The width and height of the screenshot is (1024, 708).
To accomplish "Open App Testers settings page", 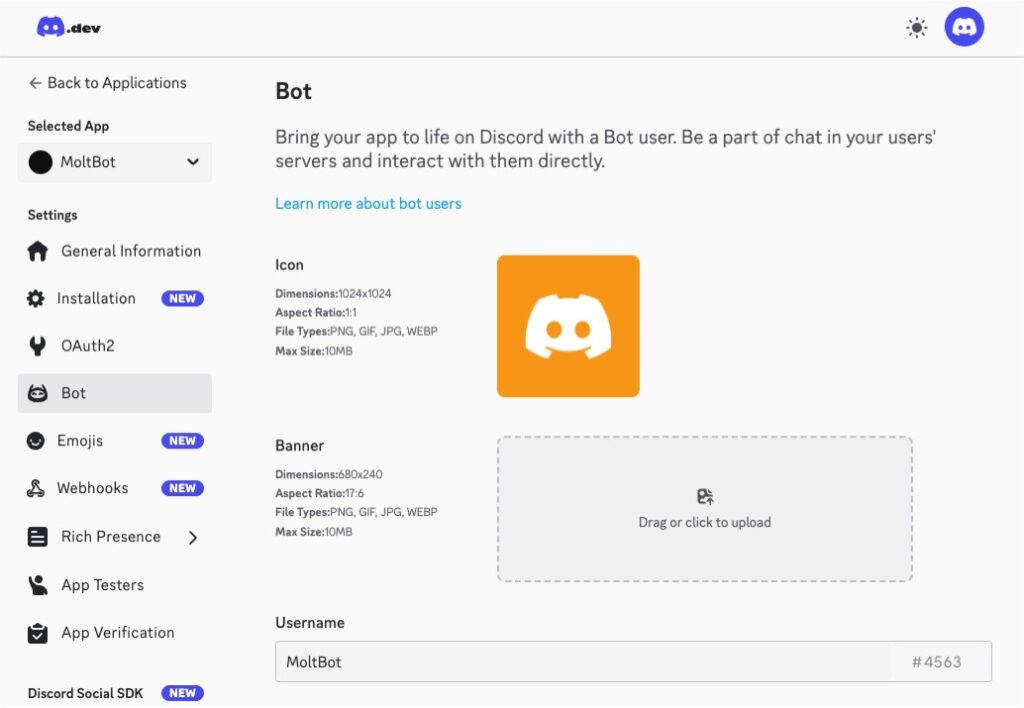I will pos(102,585).
